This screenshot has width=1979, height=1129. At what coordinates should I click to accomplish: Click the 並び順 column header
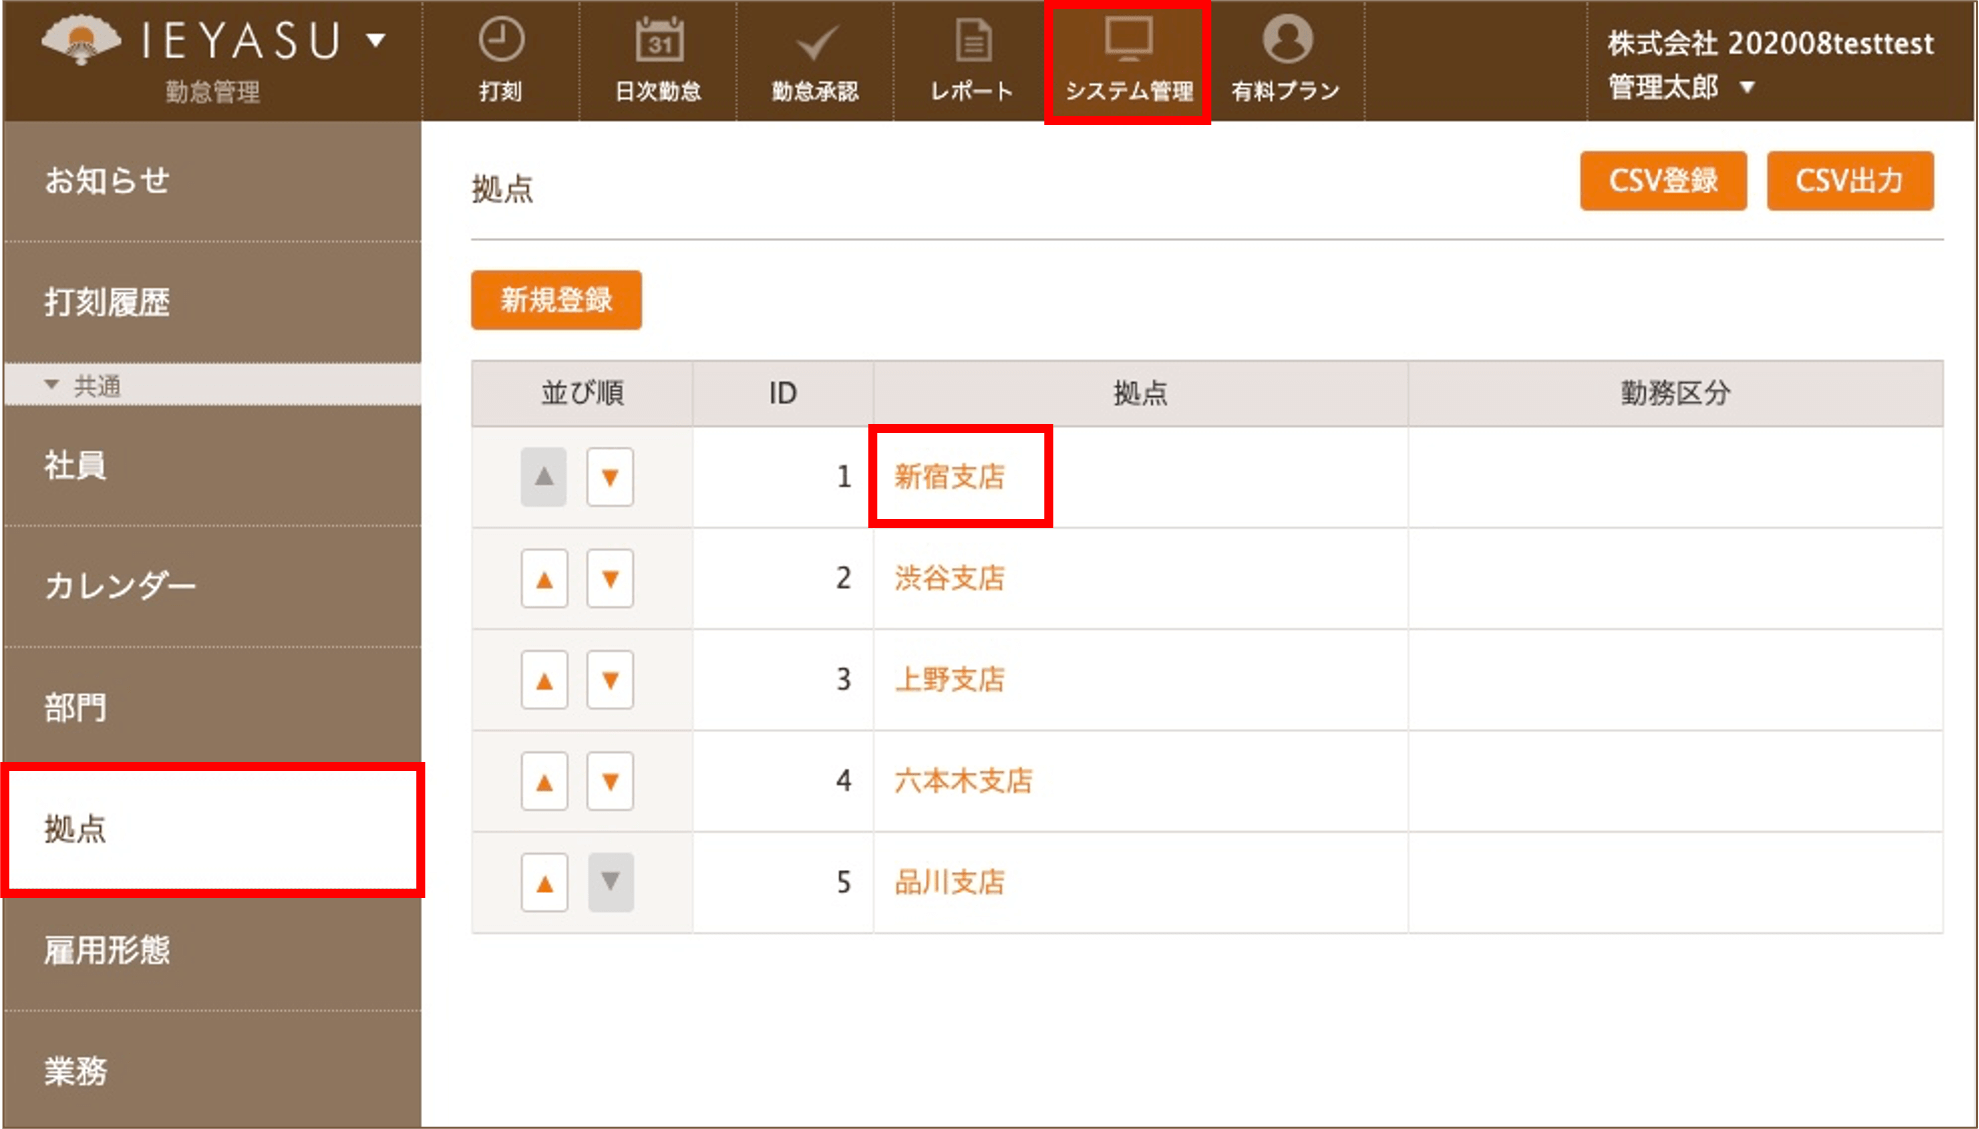pyautogui.click(x=582, y=394)
